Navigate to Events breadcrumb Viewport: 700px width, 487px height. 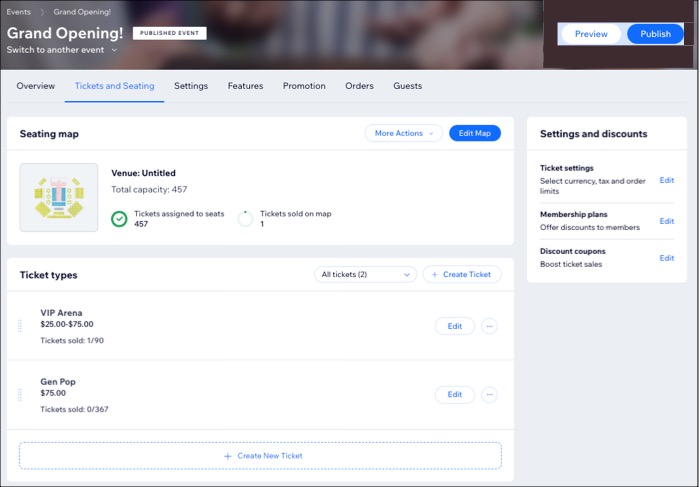click(19, 12)
